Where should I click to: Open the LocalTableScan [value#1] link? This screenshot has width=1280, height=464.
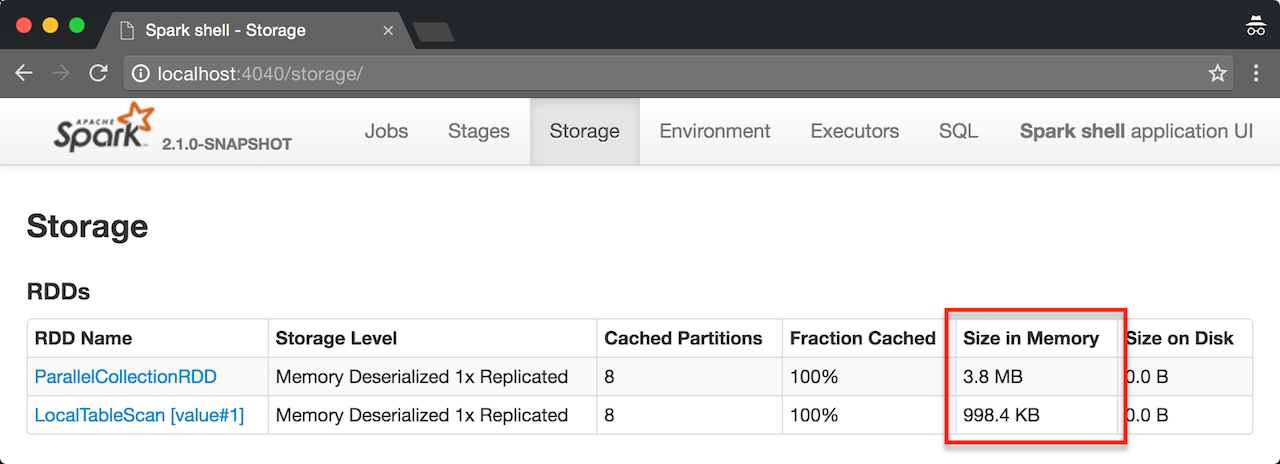(139, 414)
